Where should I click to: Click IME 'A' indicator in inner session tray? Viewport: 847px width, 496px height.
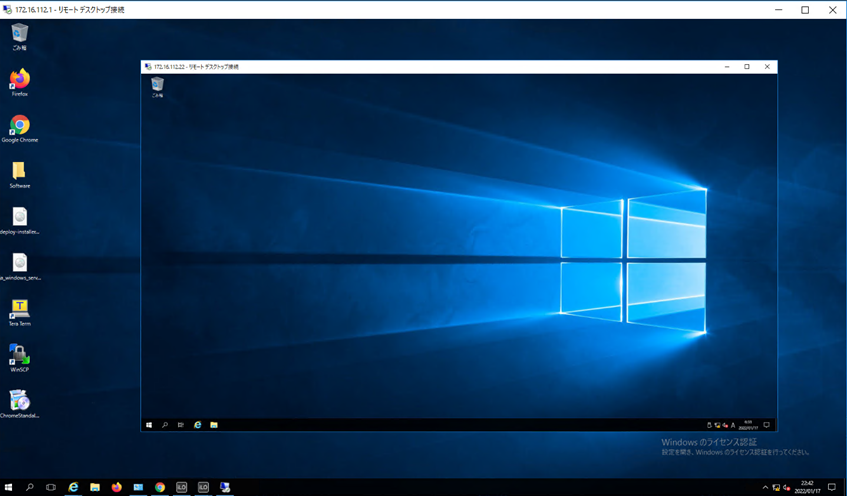733,426
